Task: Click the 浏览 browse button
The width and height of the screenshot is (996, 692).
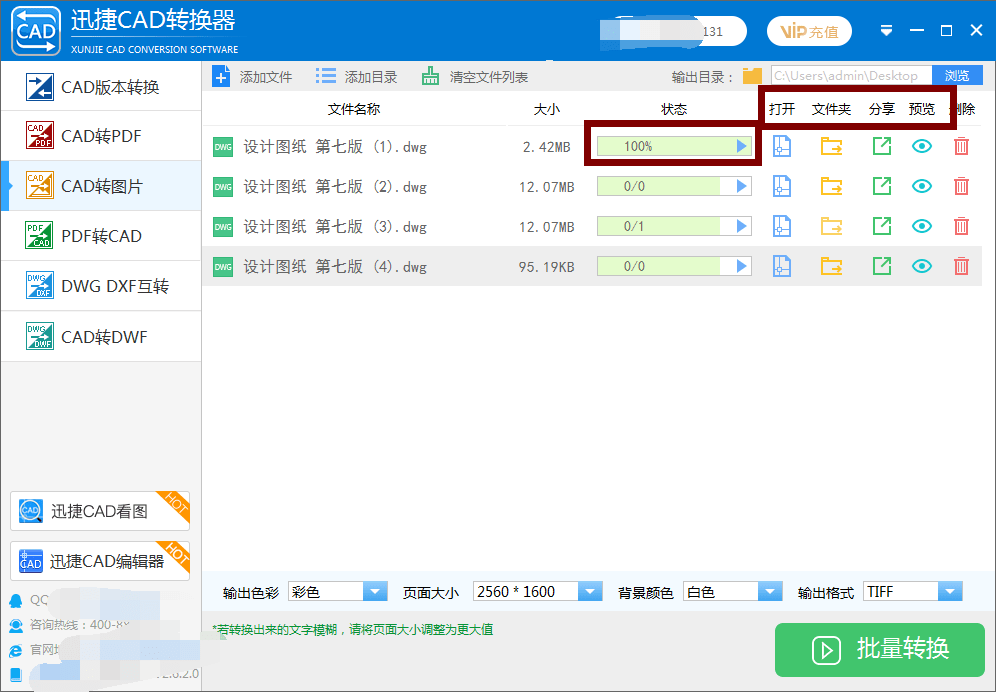Action: tap(957, 76)
